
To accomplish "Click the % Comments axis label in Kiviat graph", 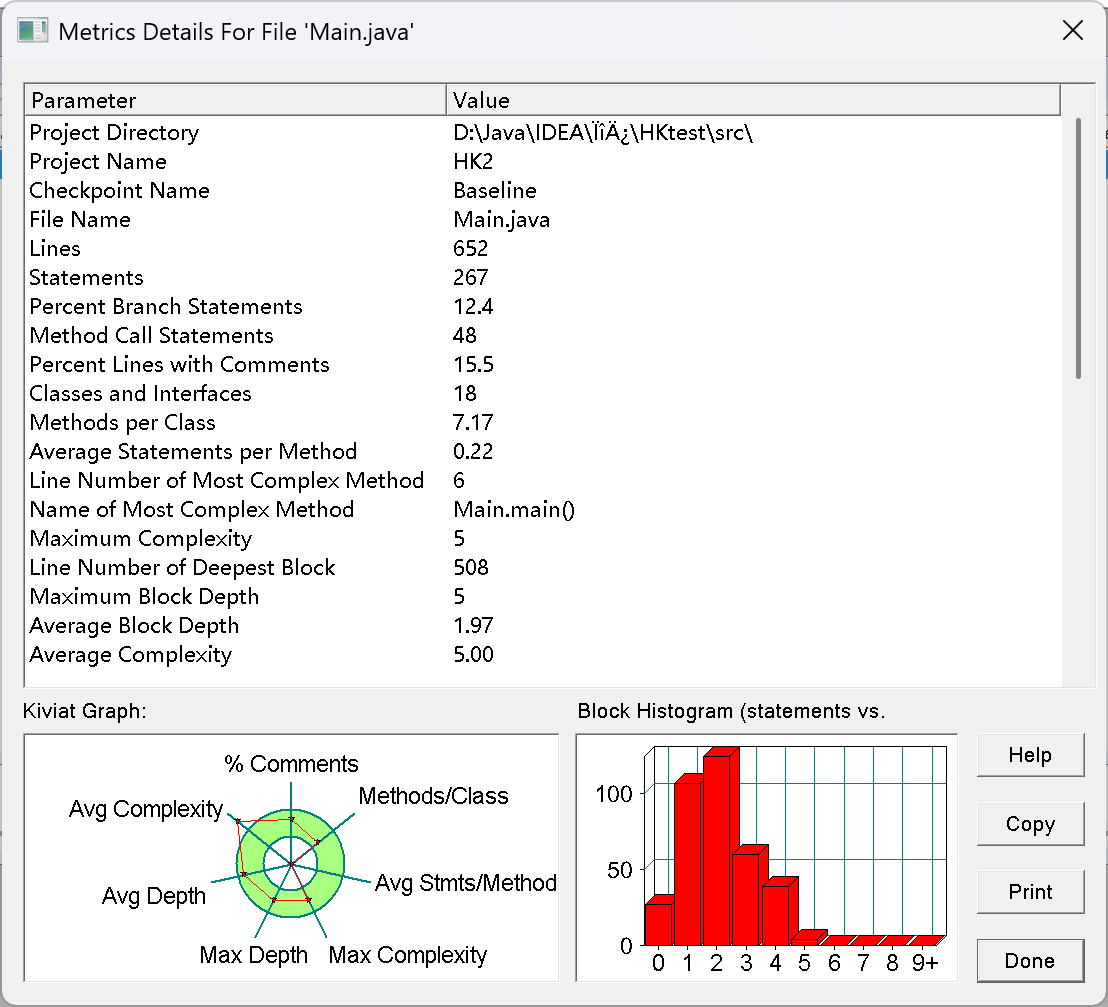I will [291, 764].
